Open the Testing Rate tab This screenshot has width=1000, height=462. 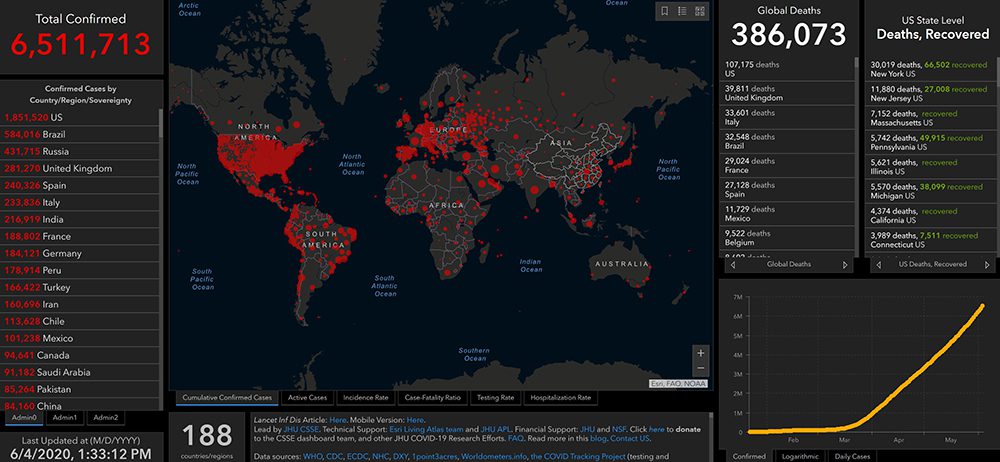pyautogui.click(x=495, y=398)
